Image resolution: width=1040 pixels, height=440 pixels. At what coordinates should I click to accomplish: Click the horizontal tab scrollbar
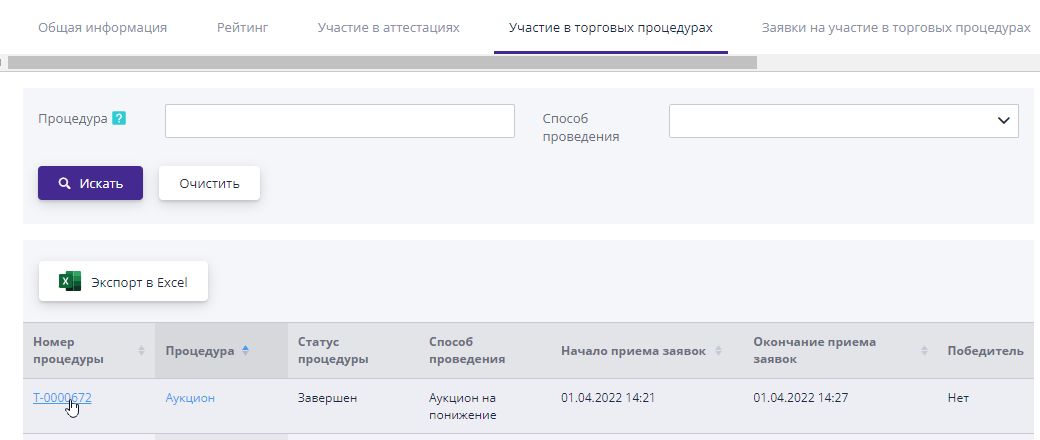pyautogui.click(x=380, y=62)
